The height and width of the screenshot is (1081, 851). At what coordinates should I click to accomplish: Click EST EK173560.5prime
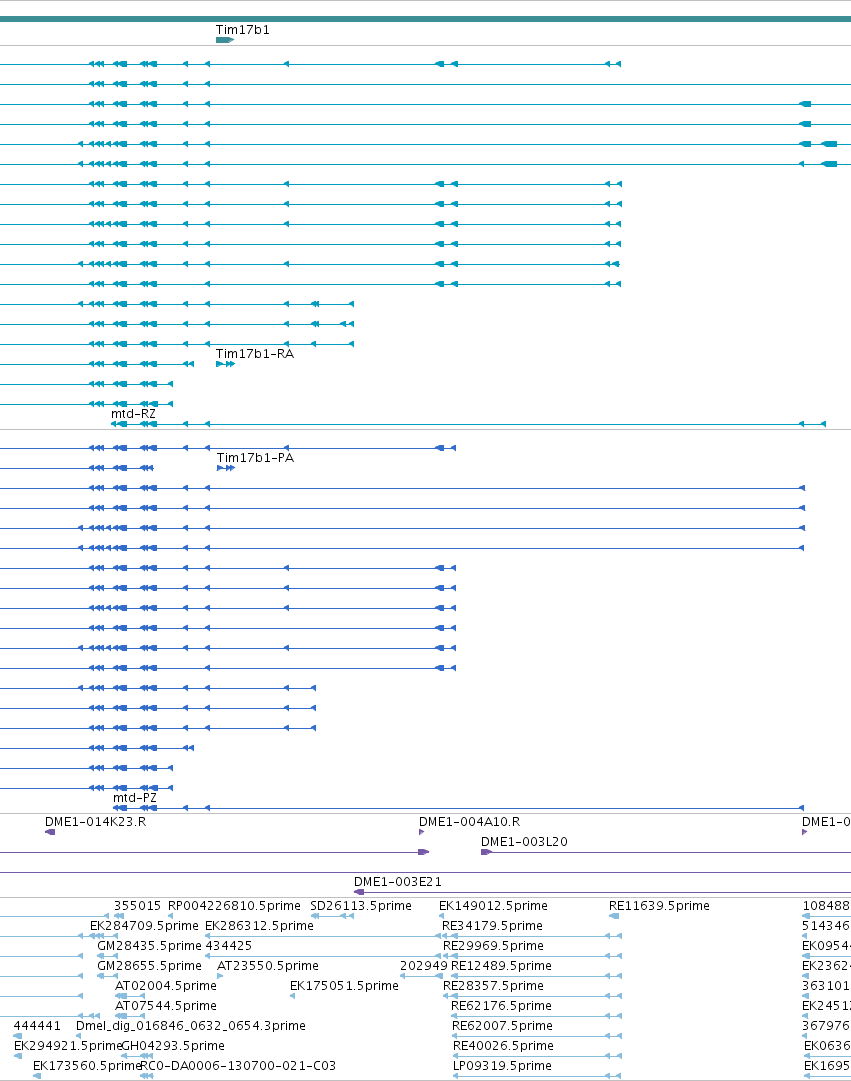click(x=87, y=1066)
